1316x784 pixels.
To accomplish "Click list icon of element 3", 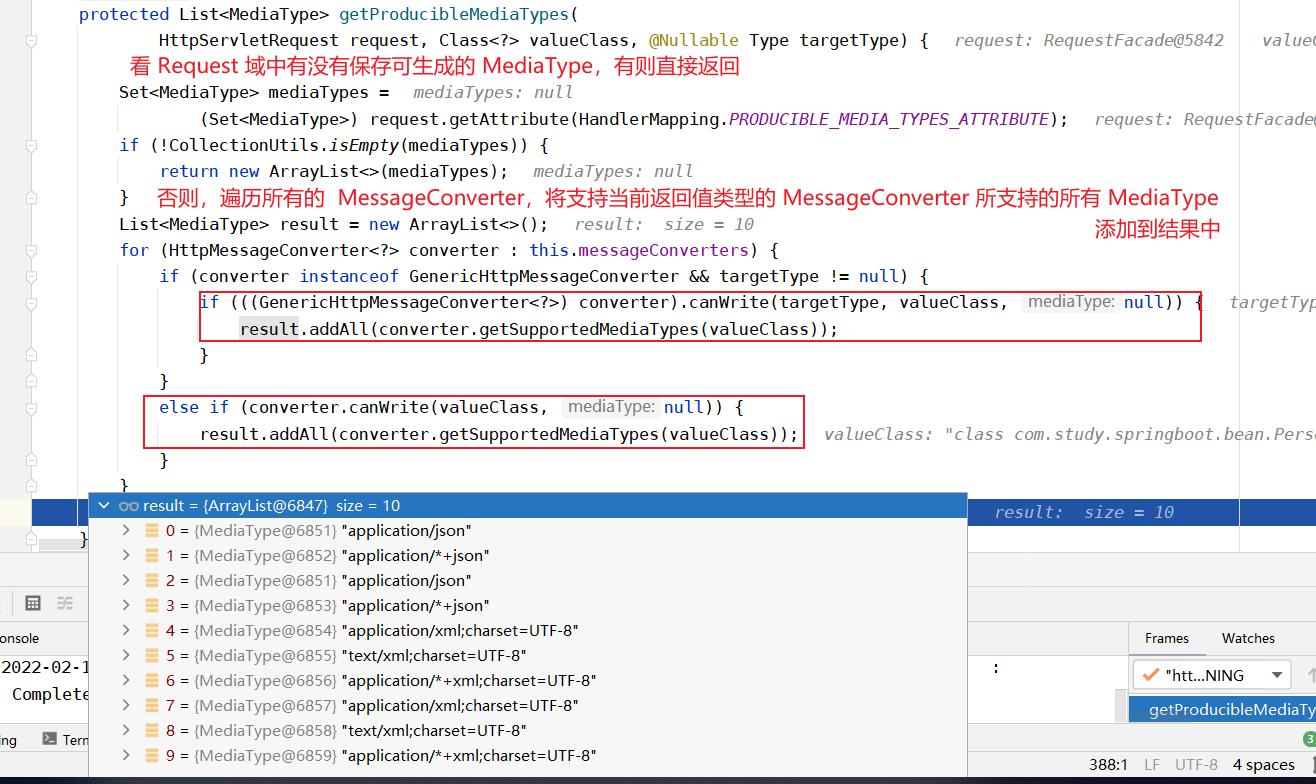I will (x=152, y=606).
